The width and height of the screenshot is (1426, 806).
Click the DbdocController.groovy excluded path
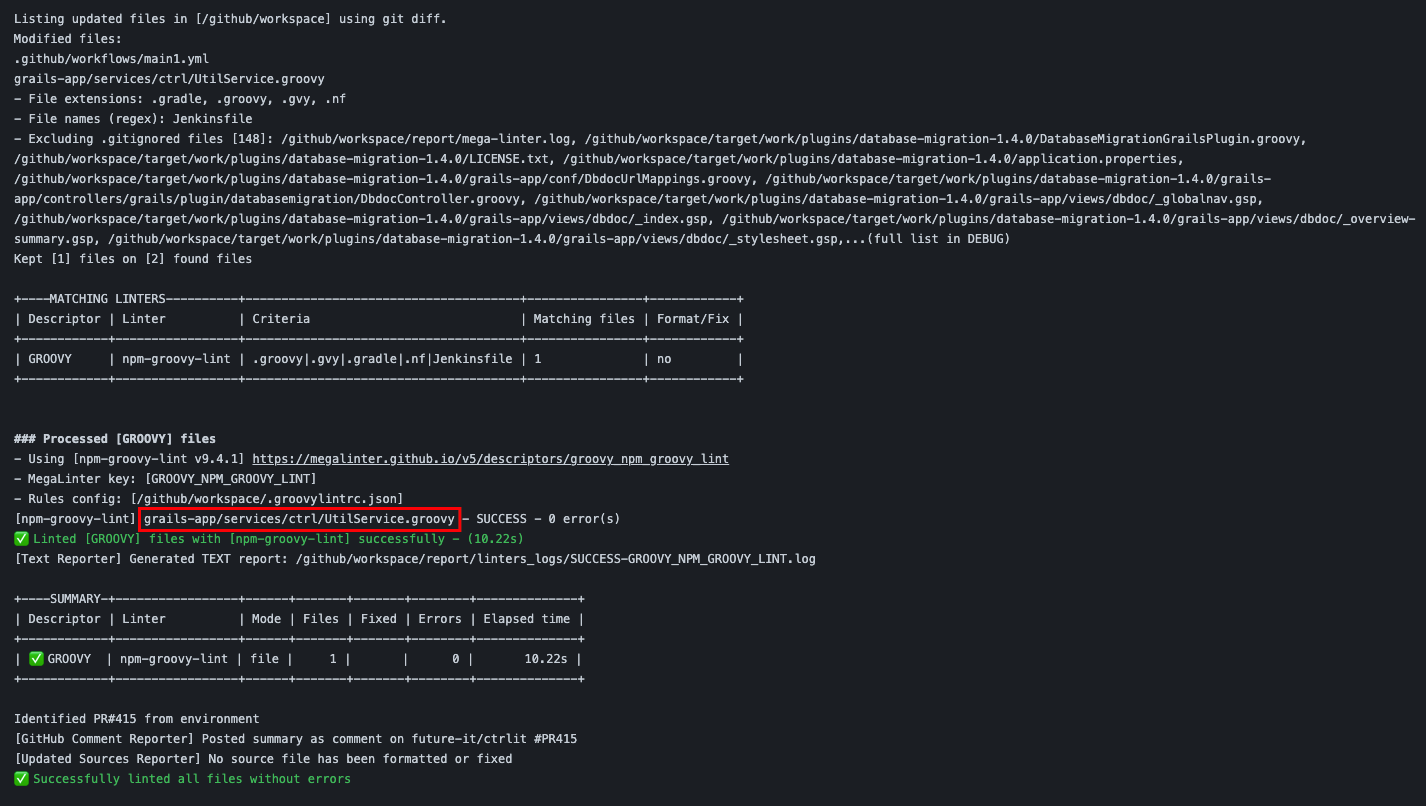click(x=300, y=198)
